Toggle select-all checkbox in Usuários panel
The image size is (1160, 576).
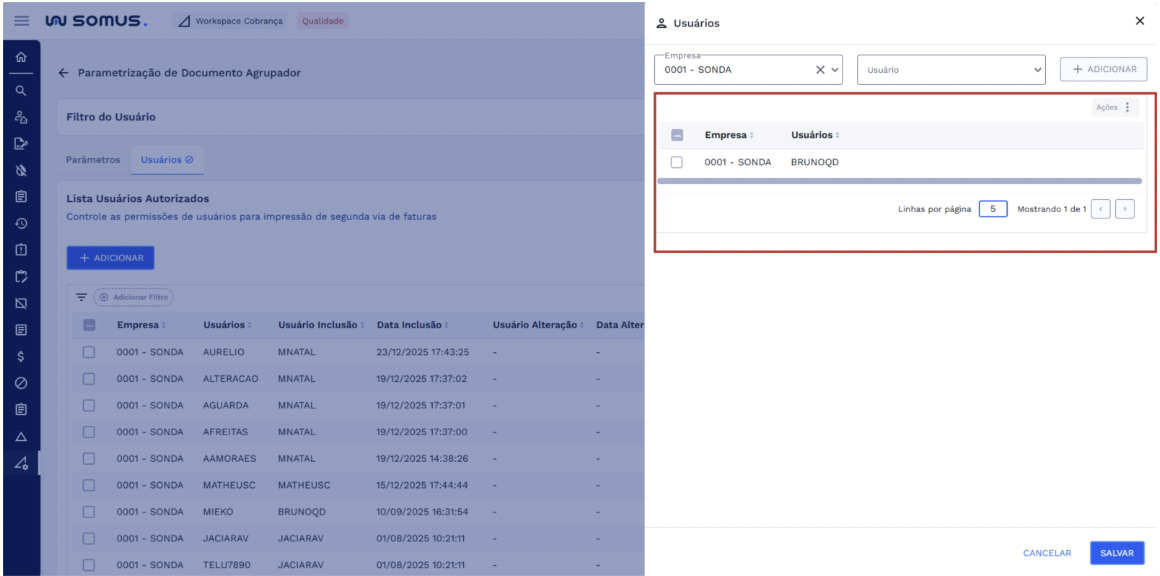(677, 135)
